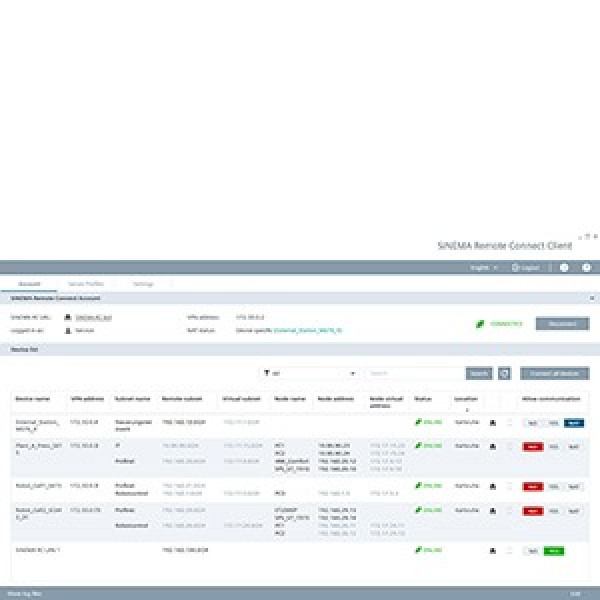Screen dimensions: 600x600
Task: Click the Status column header
Action: [x=423, y=399]
